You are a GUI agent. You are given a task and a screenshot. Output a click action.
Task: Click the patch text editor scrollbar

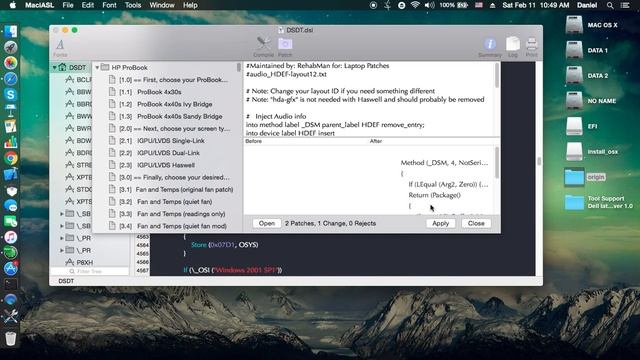point(497,75)
